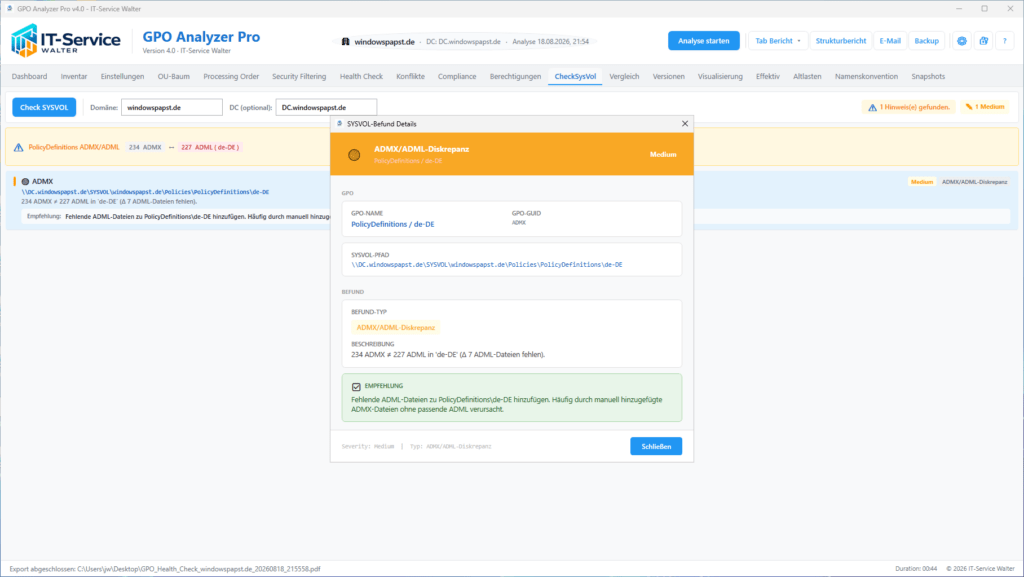The width and height of the screenshot is (1024, 577).
Task: Click the SYSVOL path in ADMX row
Action: (145, 192)
